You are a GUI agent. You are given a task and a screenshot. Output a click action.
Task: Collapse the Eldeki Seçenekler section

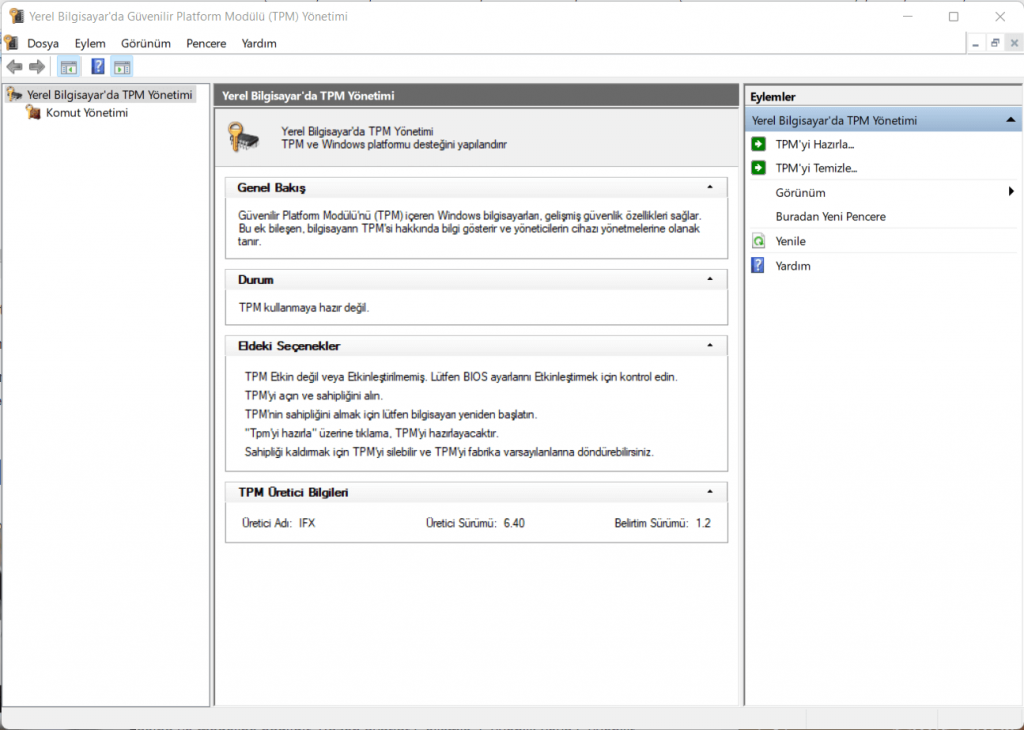click(709, 346)
